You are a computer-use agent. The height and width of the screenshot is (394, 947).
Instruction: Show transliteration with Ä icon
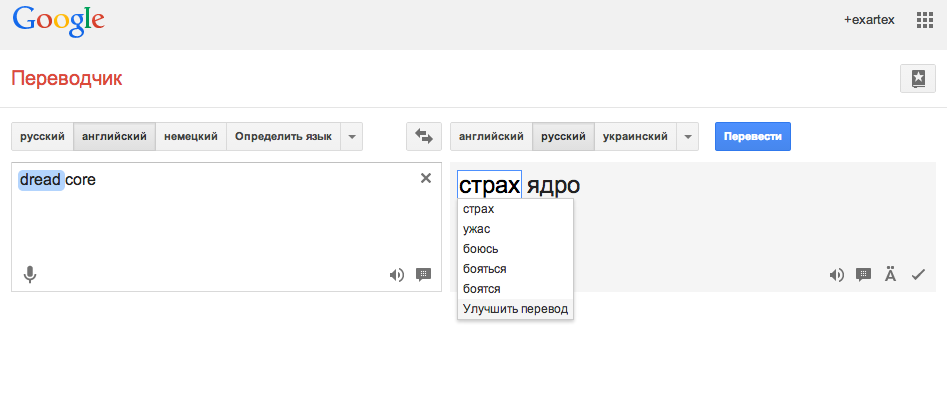(890, 274)
